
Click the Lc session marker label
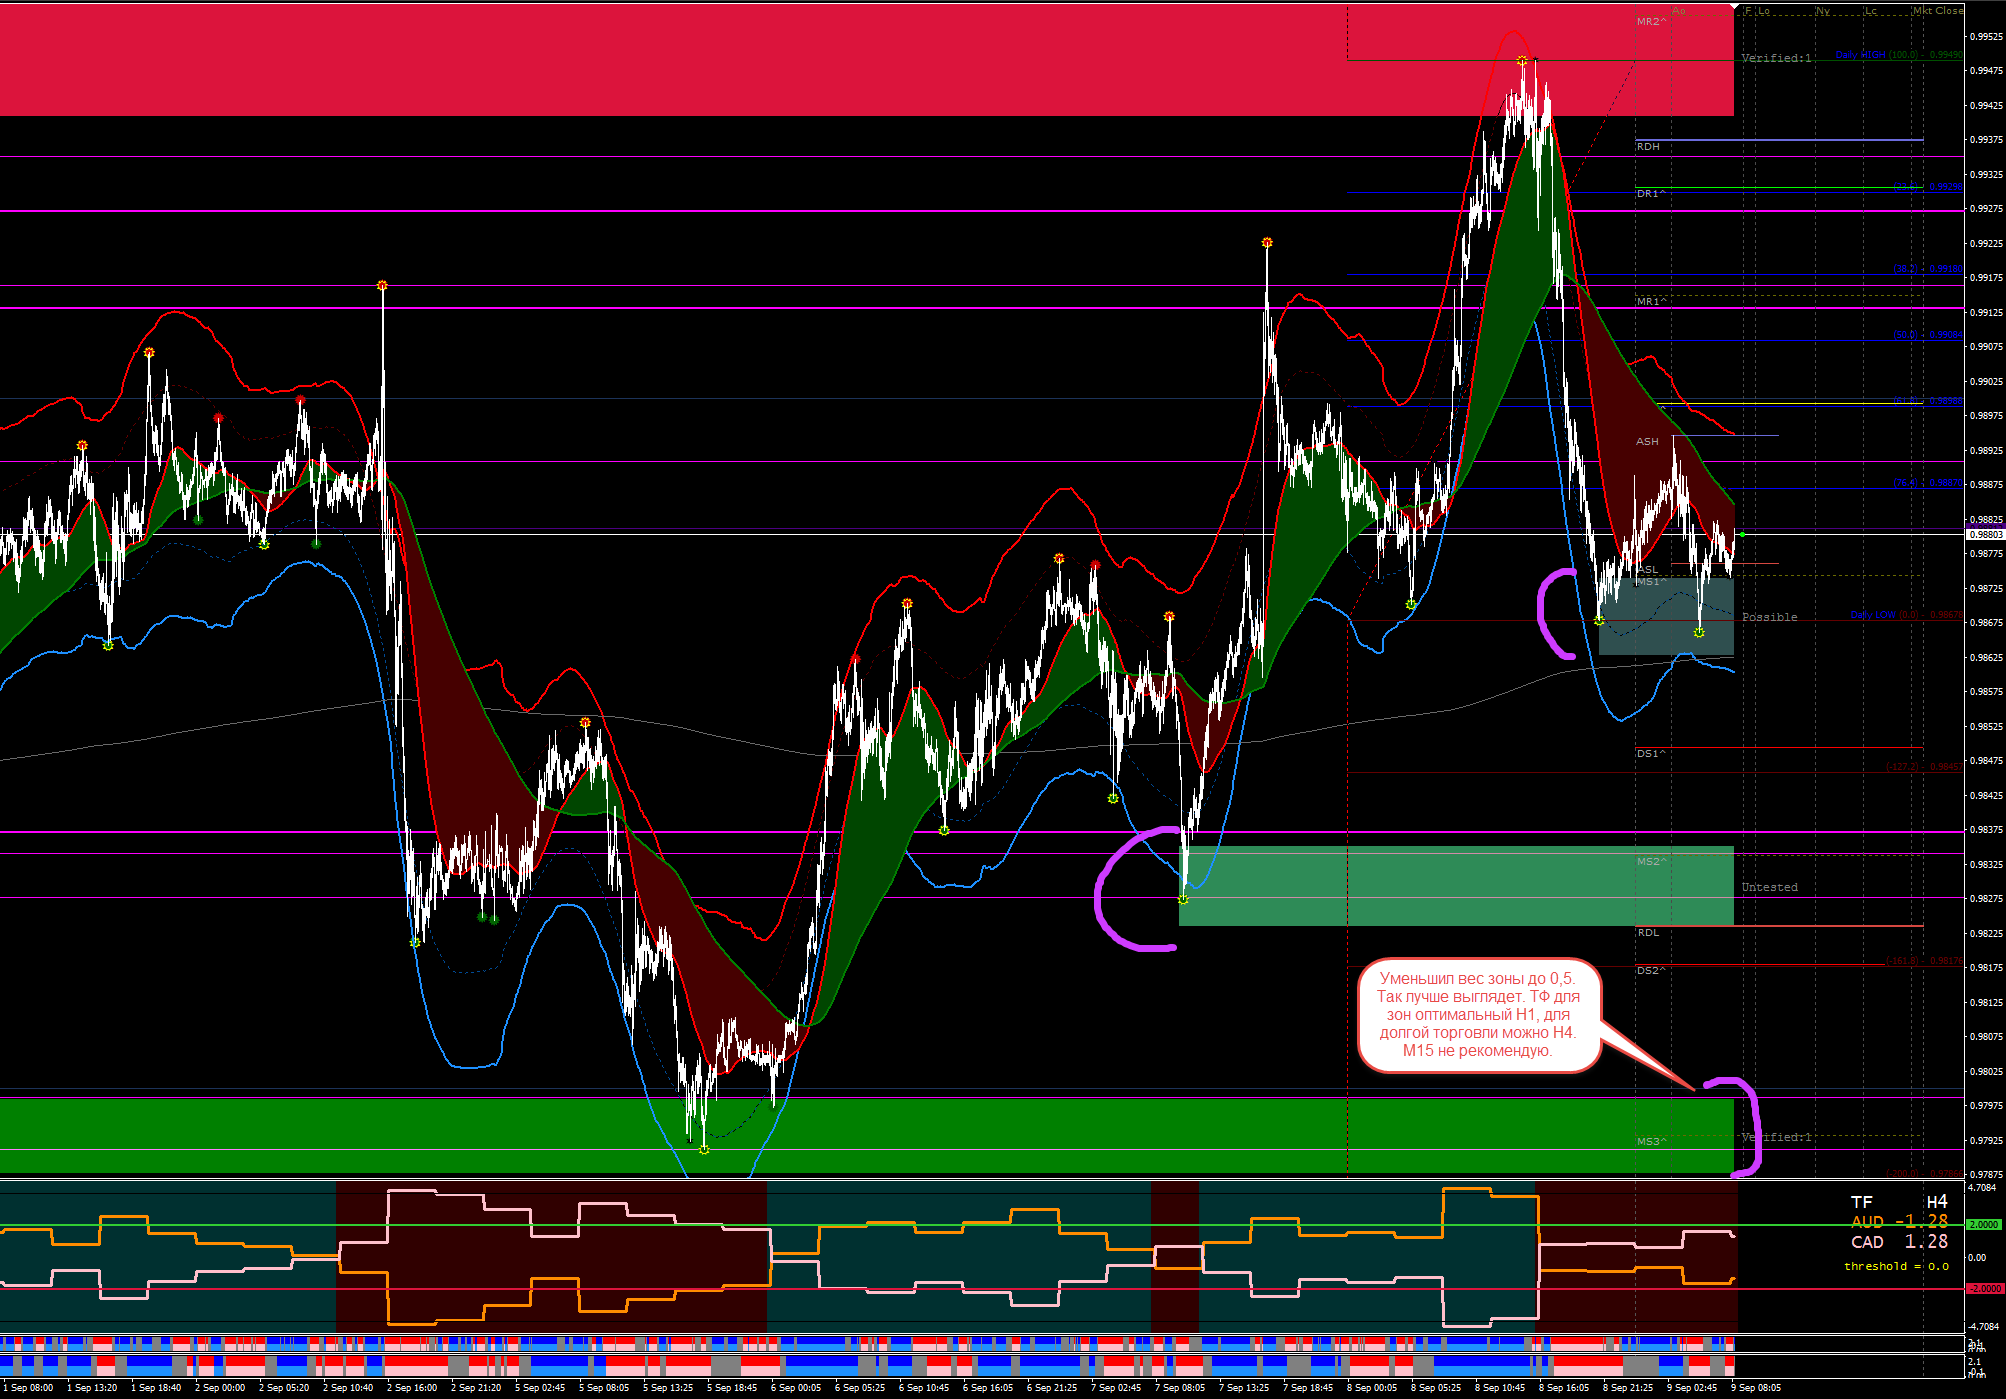1871,11
